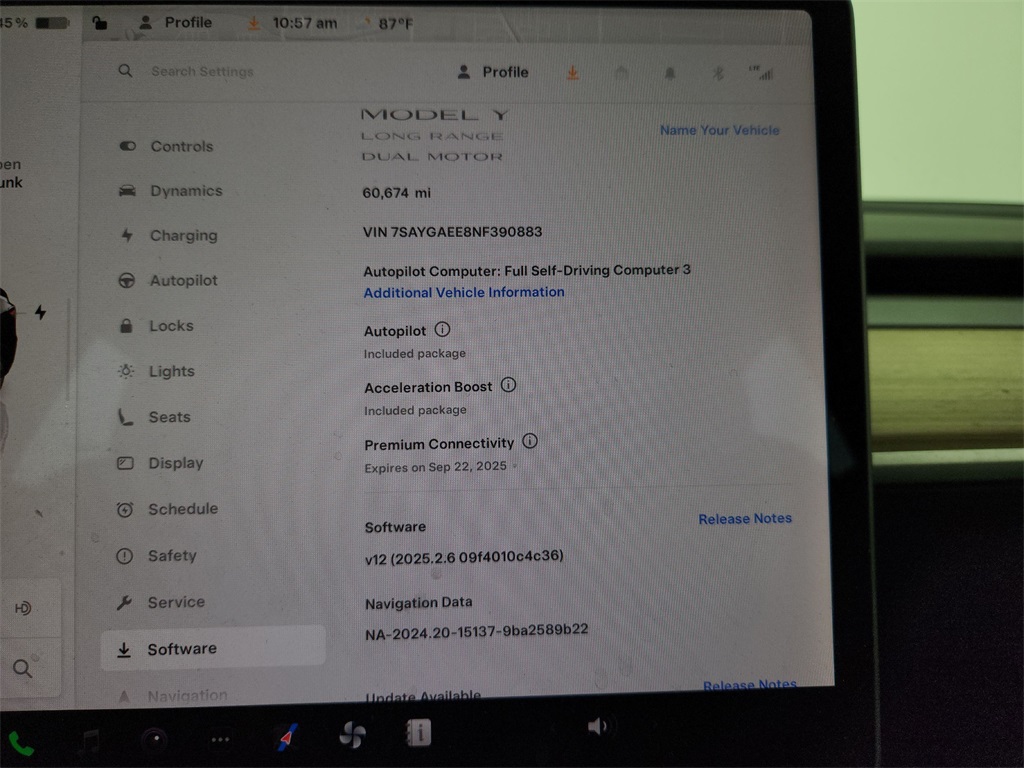1024x768 pixels.
Task: Tap the magnifier search icon on left panel
Action: 22,668
